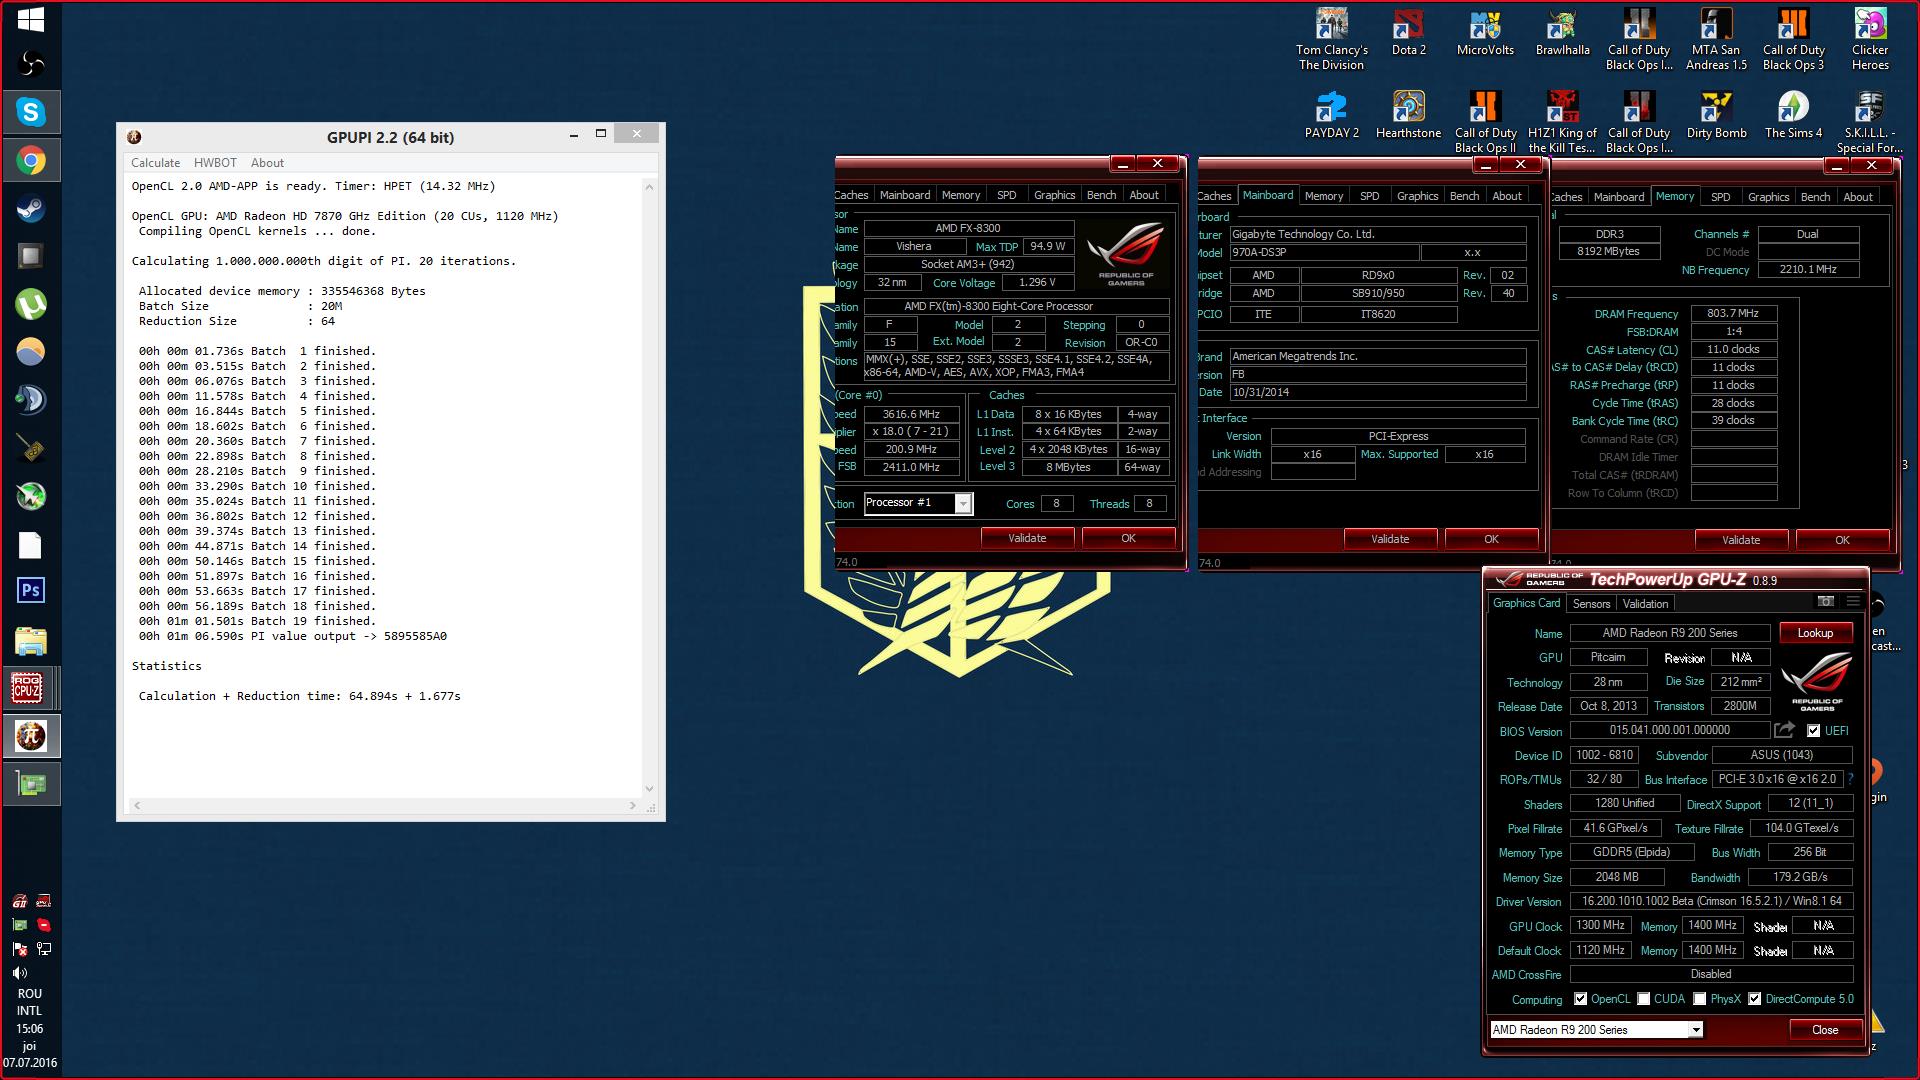Image resolution: width=1920 pixels, height=1080 pixels.
Task: Click the 970A-DS3P mainboard model field
Action: coord(1324,252)
